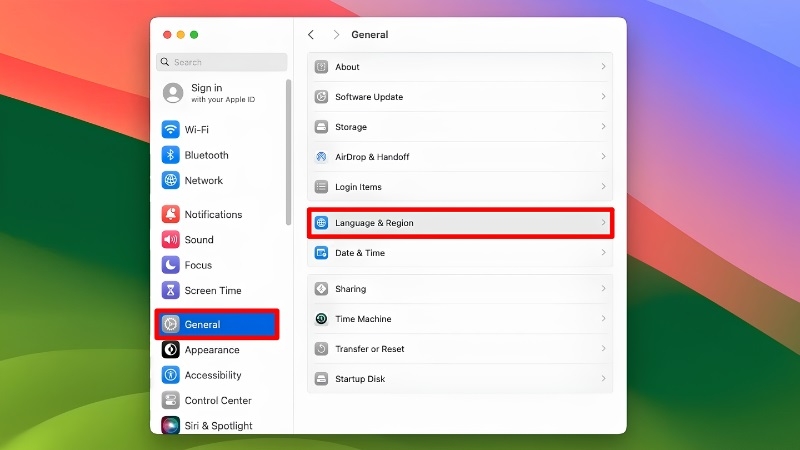Go back with the back arrow
Image resolution: width=800 pixels, height=450 pixels.
pos(311,35)
